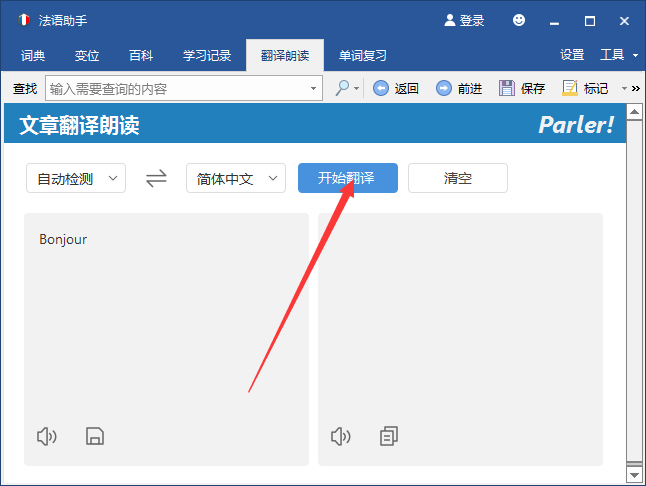Save source text with floppy disk icon
The image size is (646, 486).
[x=95, y=436]
